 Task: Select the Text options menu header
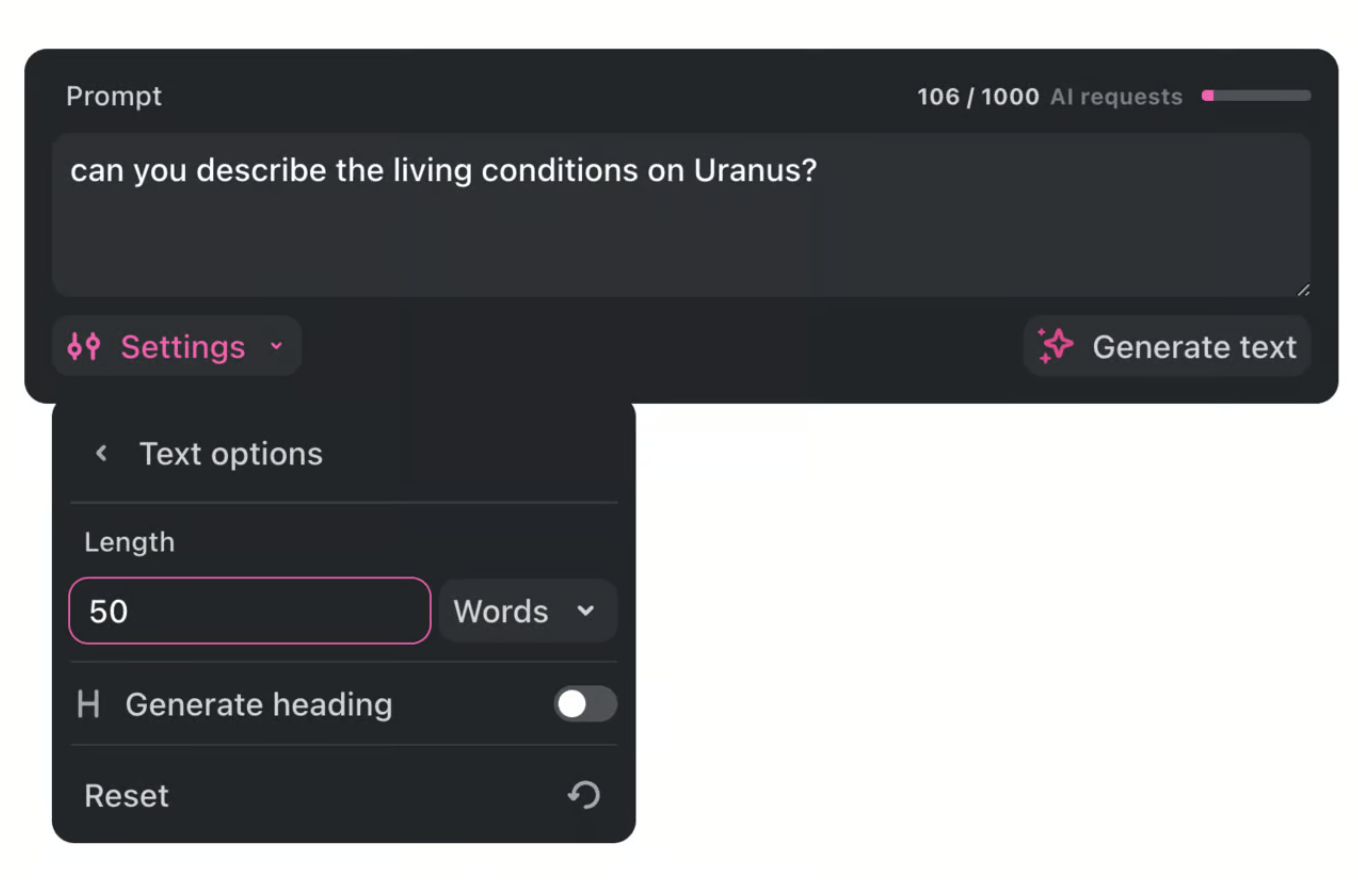(x=231, y=454)
